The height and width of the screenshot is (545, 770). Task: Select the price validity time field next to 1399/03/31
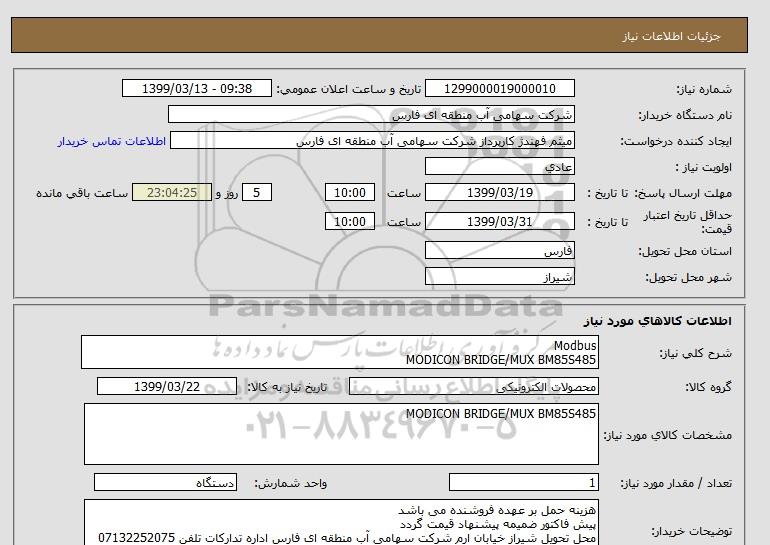(350, 221)
